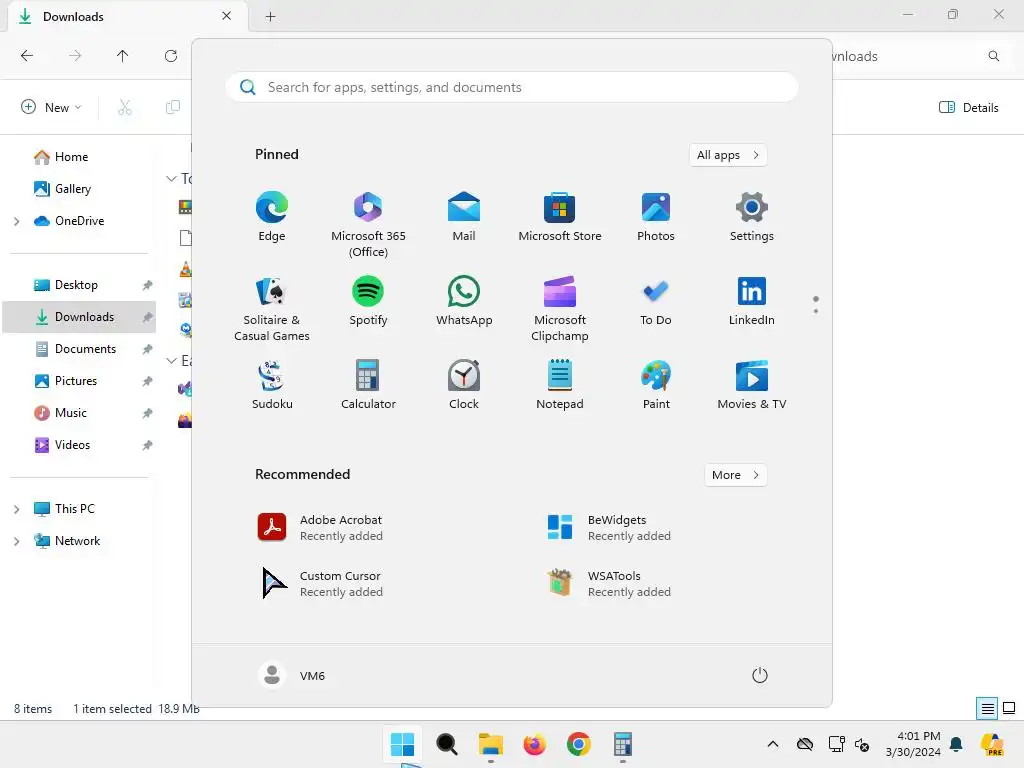Switch Explorer to details list view
Screen dimensions: 1024x768
987,708
